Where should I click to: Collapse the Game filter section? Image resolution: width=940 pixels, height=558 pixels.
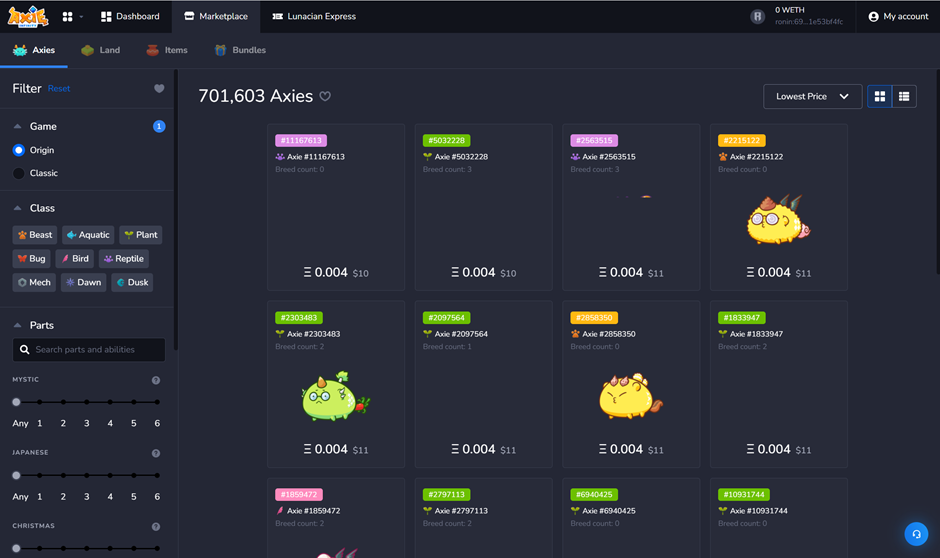coord(17,126)
